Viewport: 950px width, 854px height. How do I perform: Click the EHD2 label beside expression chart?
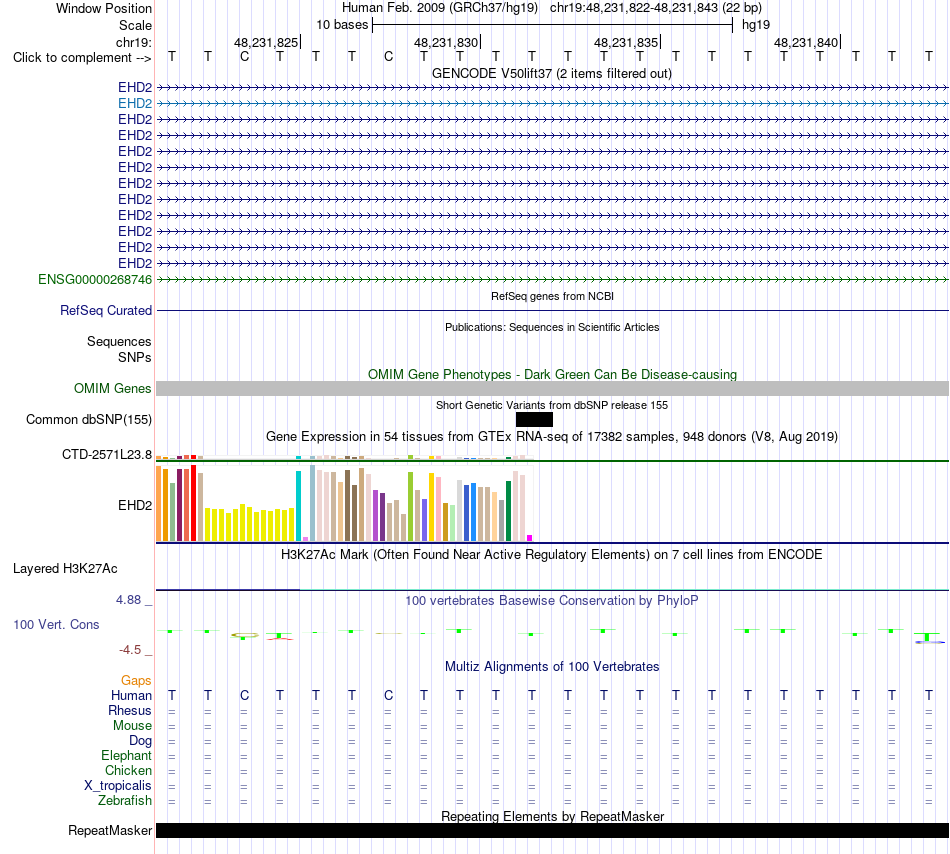(135, 505)
